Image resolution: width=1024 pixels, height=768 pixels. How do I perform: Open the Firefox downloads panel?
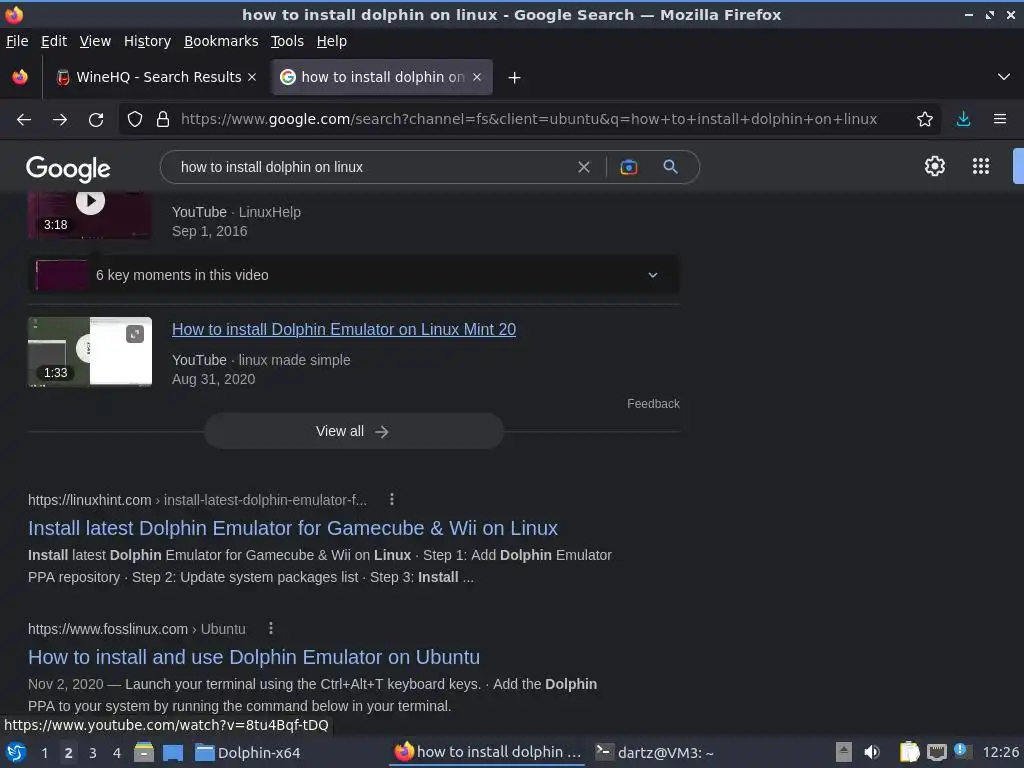pos(963,120)
